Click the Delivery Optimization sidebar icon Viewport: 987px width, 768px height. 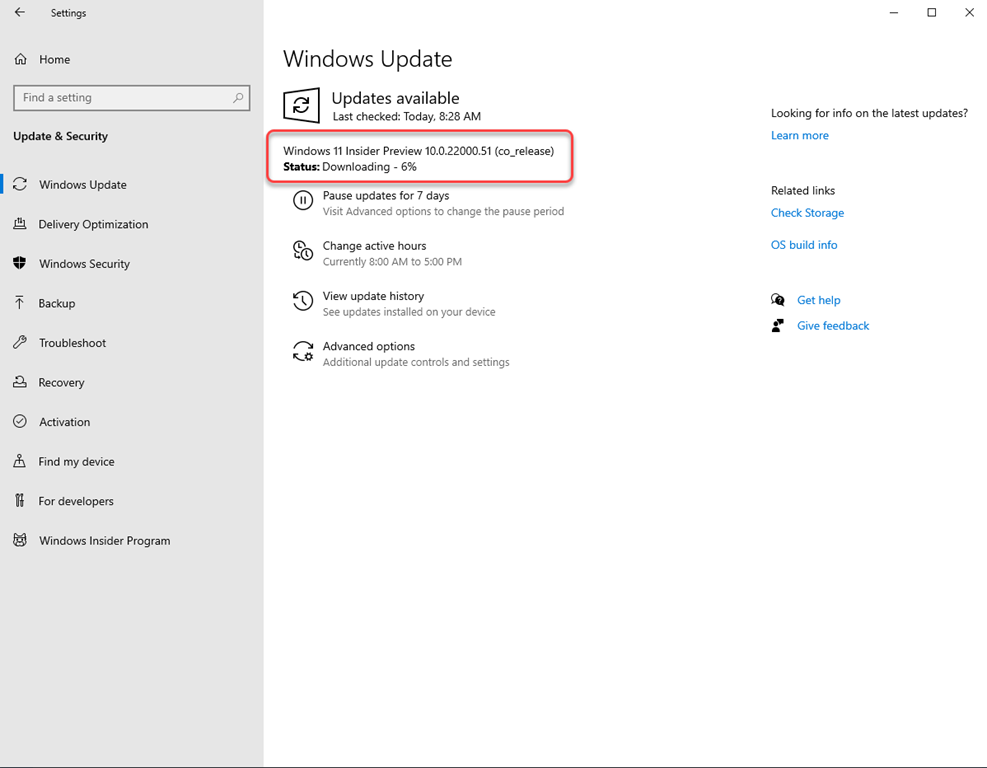click(20, 224)
